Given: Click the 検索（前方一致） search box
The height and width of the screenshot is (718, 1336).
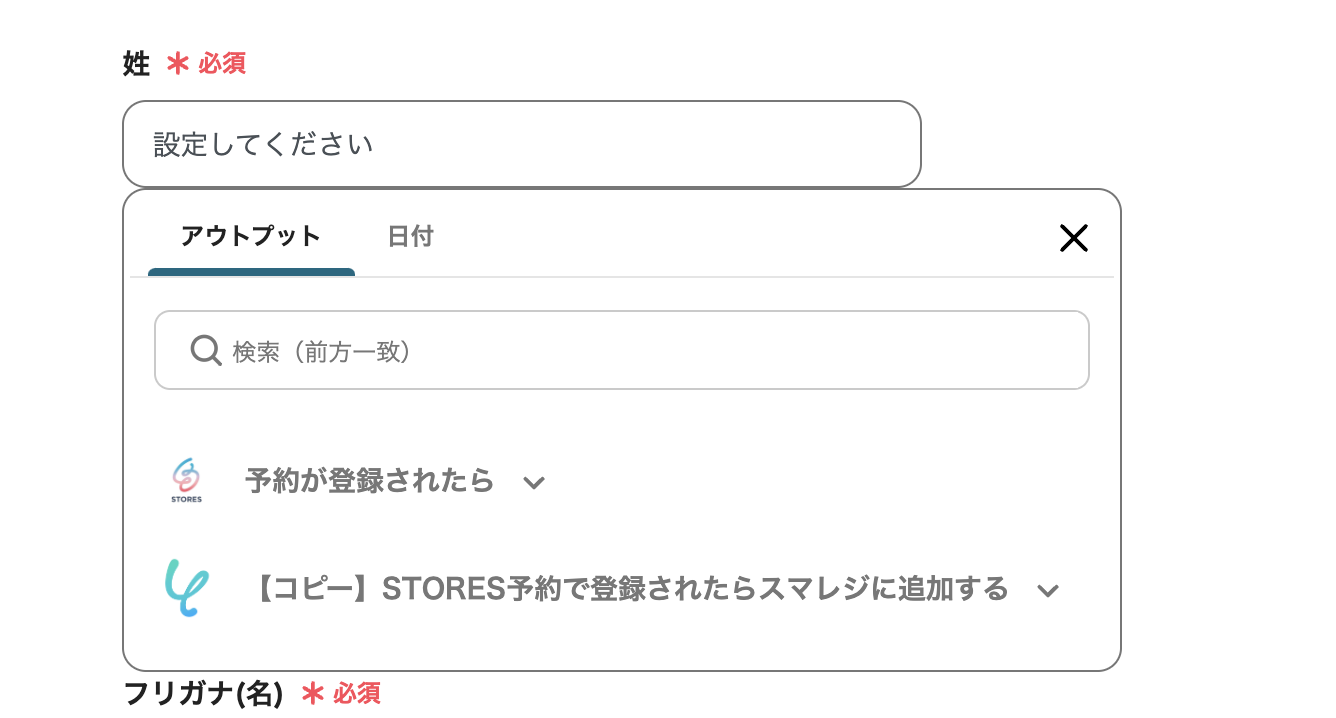Looking at the screenshot, I should click(x=640, y=351).
